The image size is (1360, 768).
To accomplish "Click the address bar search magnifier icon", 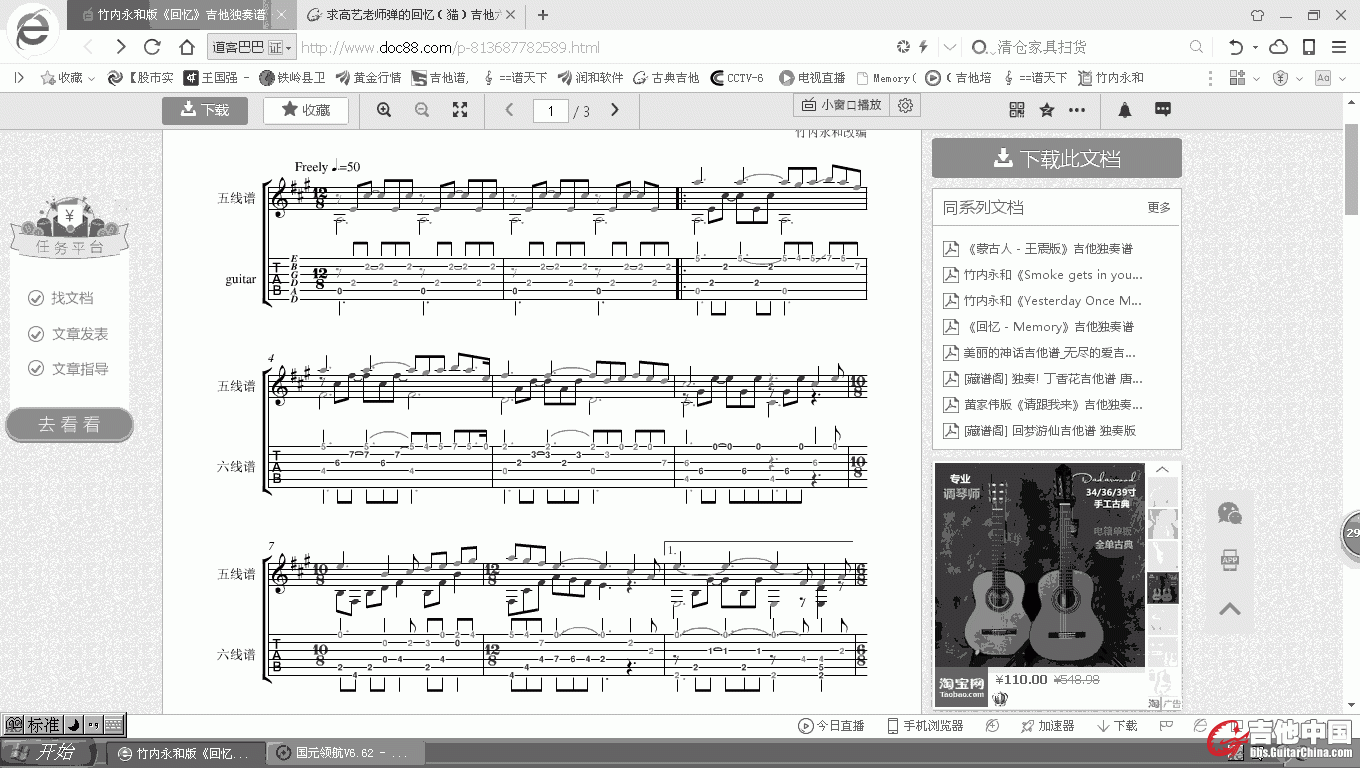I will click(x=1196, y=47).
